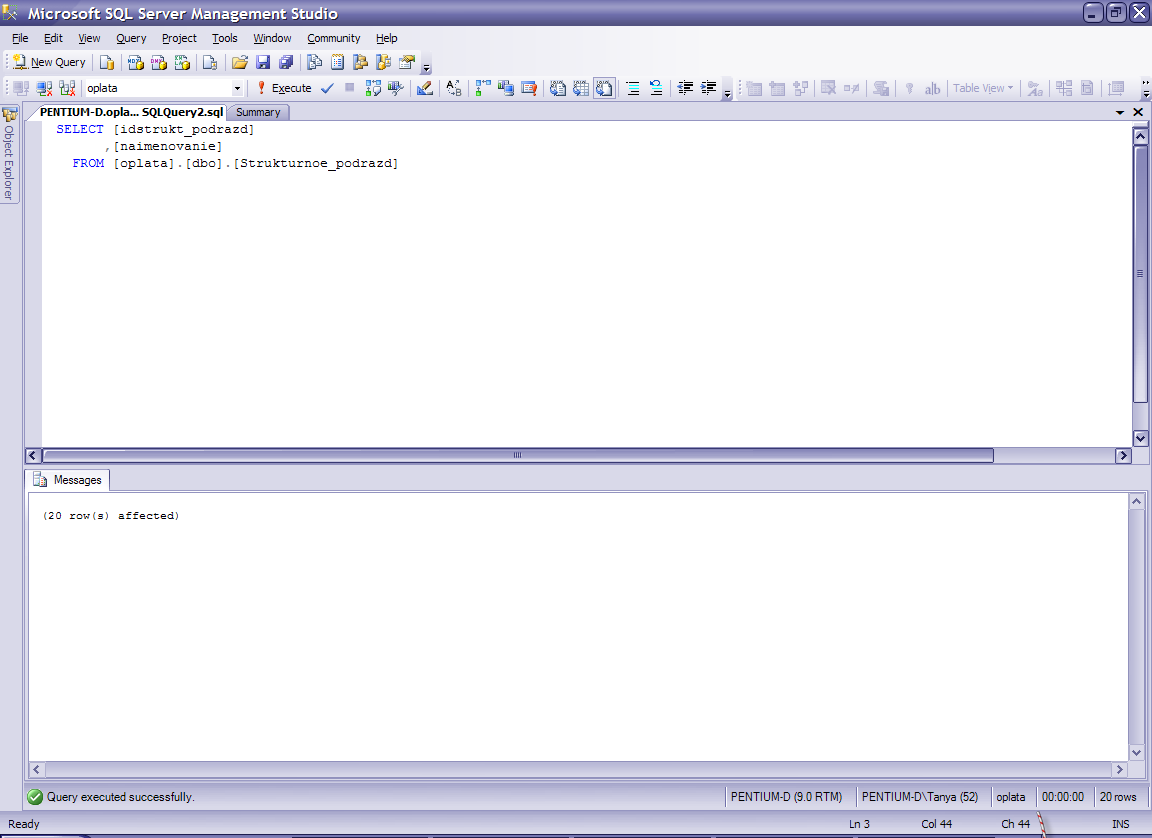
Task: Click the query editor horizontal scrollbar thumb
Action: point(517,455)
